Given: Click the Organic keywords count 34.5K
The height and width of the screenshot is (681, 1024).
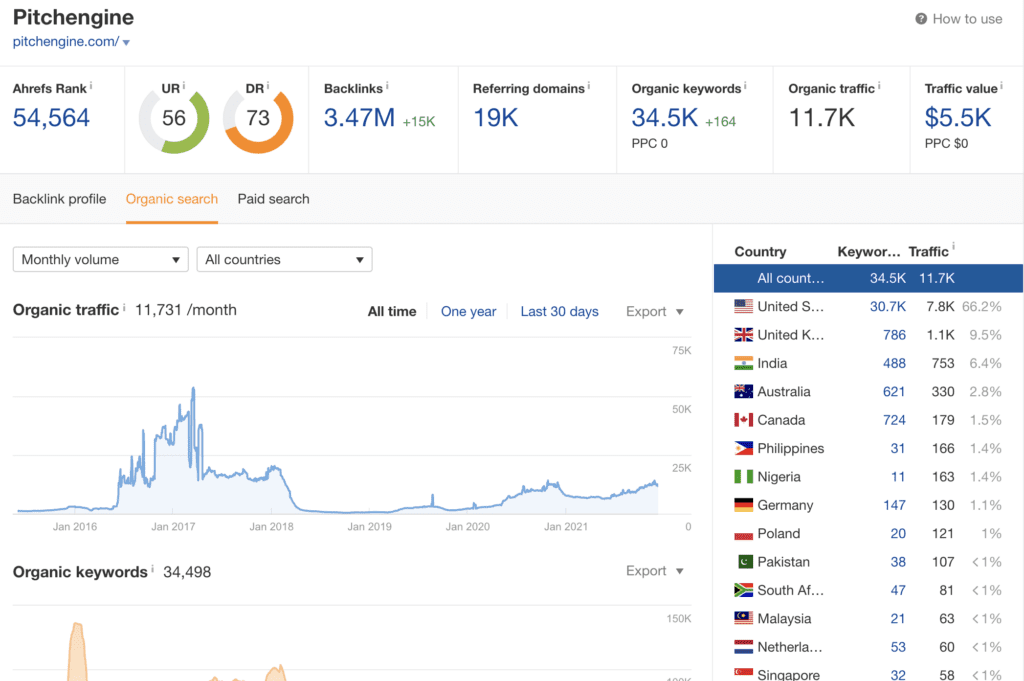Looking at the screenshot, I should (665, 118).
